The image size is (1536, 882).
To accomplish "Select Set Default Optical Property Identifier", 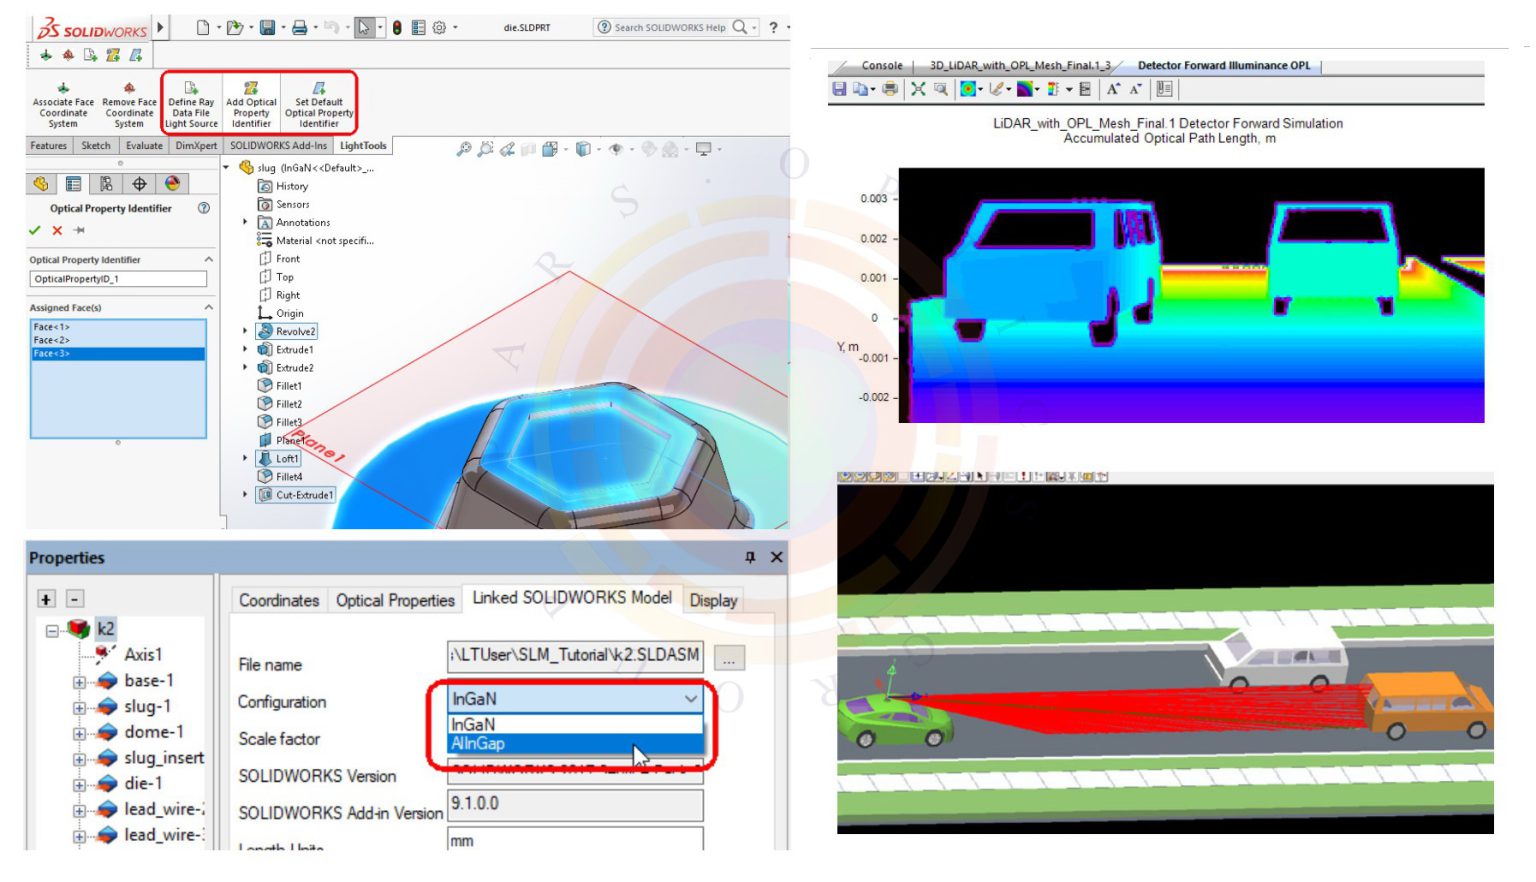I will 319,104.
